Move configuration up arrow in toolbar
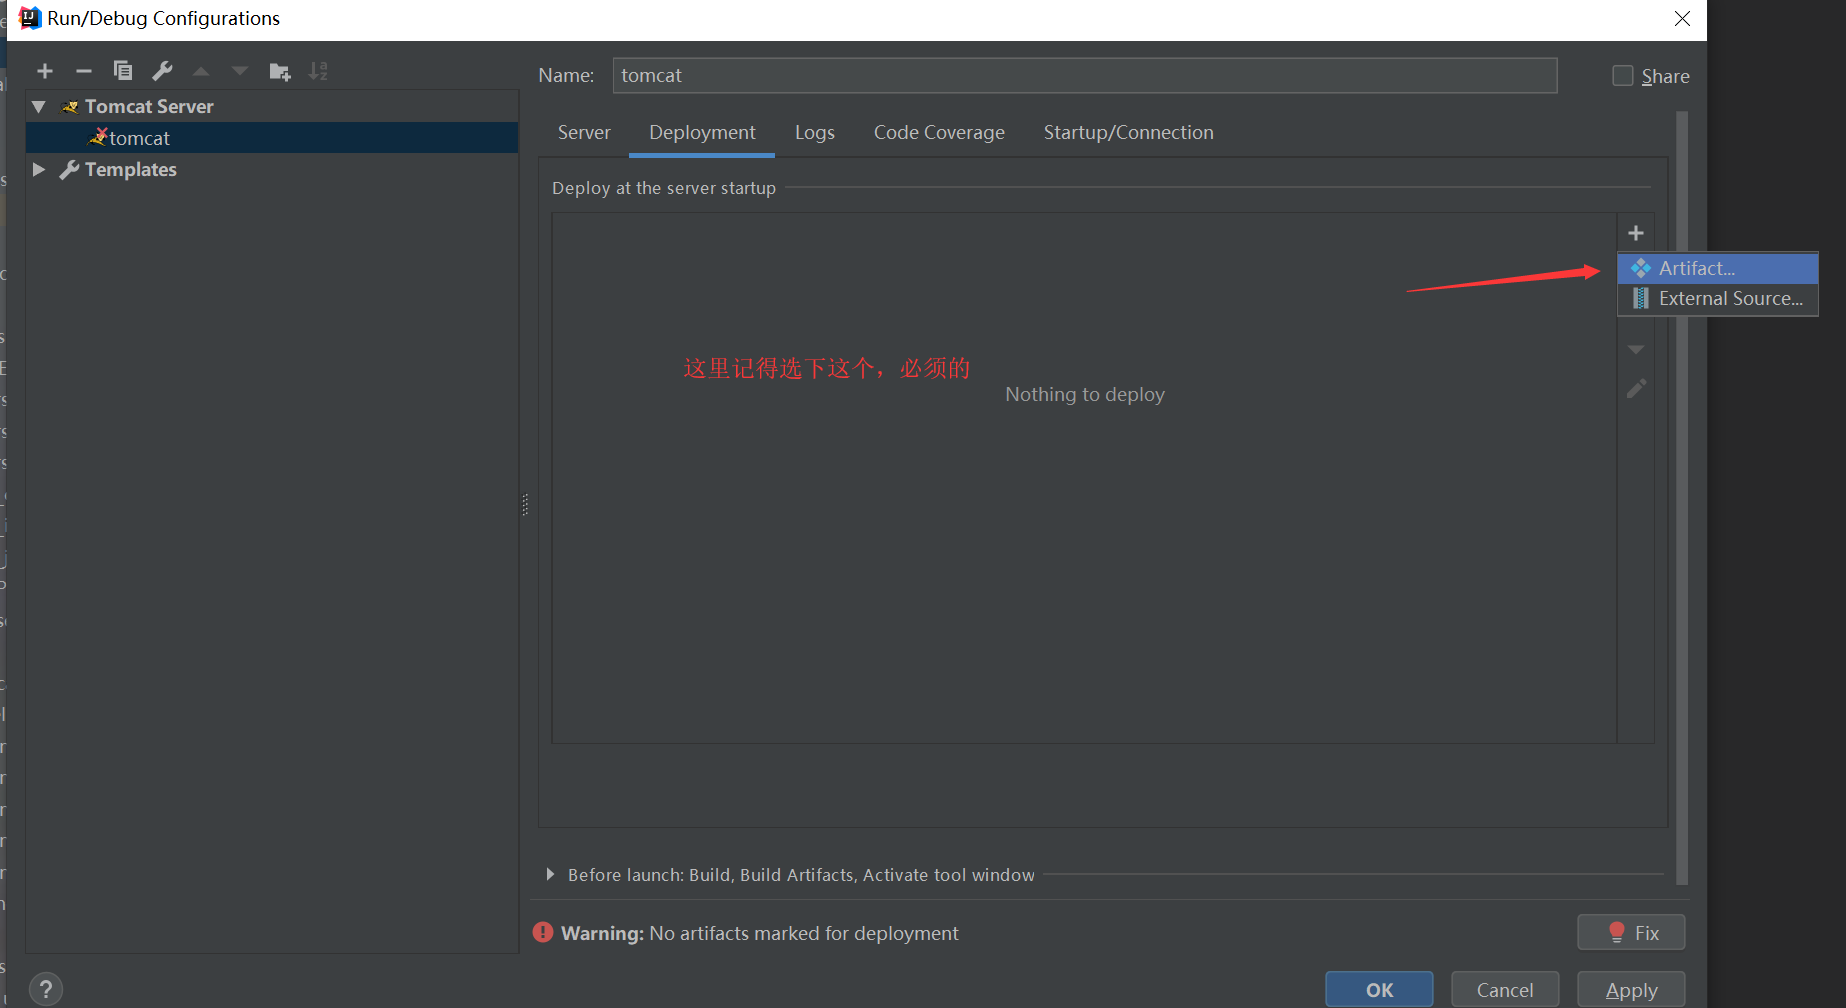The height and width of the screenshot is (1008, 1846). coord(201,71)
